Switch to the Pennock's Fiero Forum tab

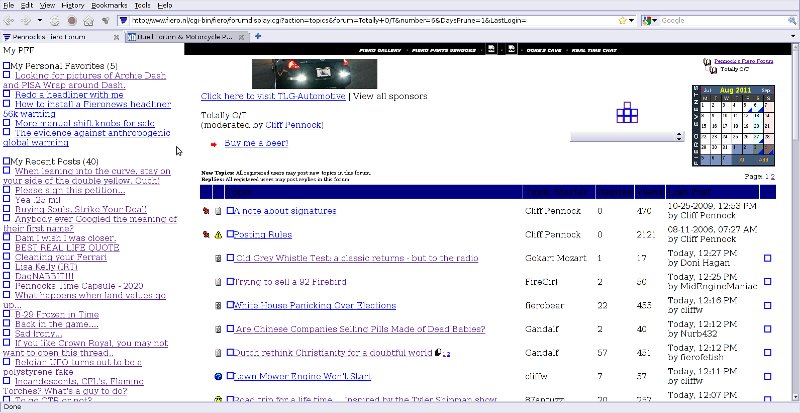pos(60,37)
